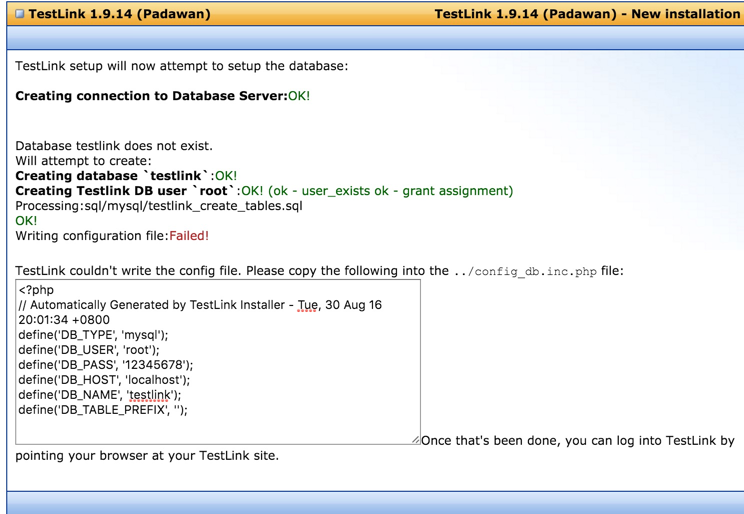Click the "sql/mysql/testlink_create_tables.sql" processing line

pos(158,206)
